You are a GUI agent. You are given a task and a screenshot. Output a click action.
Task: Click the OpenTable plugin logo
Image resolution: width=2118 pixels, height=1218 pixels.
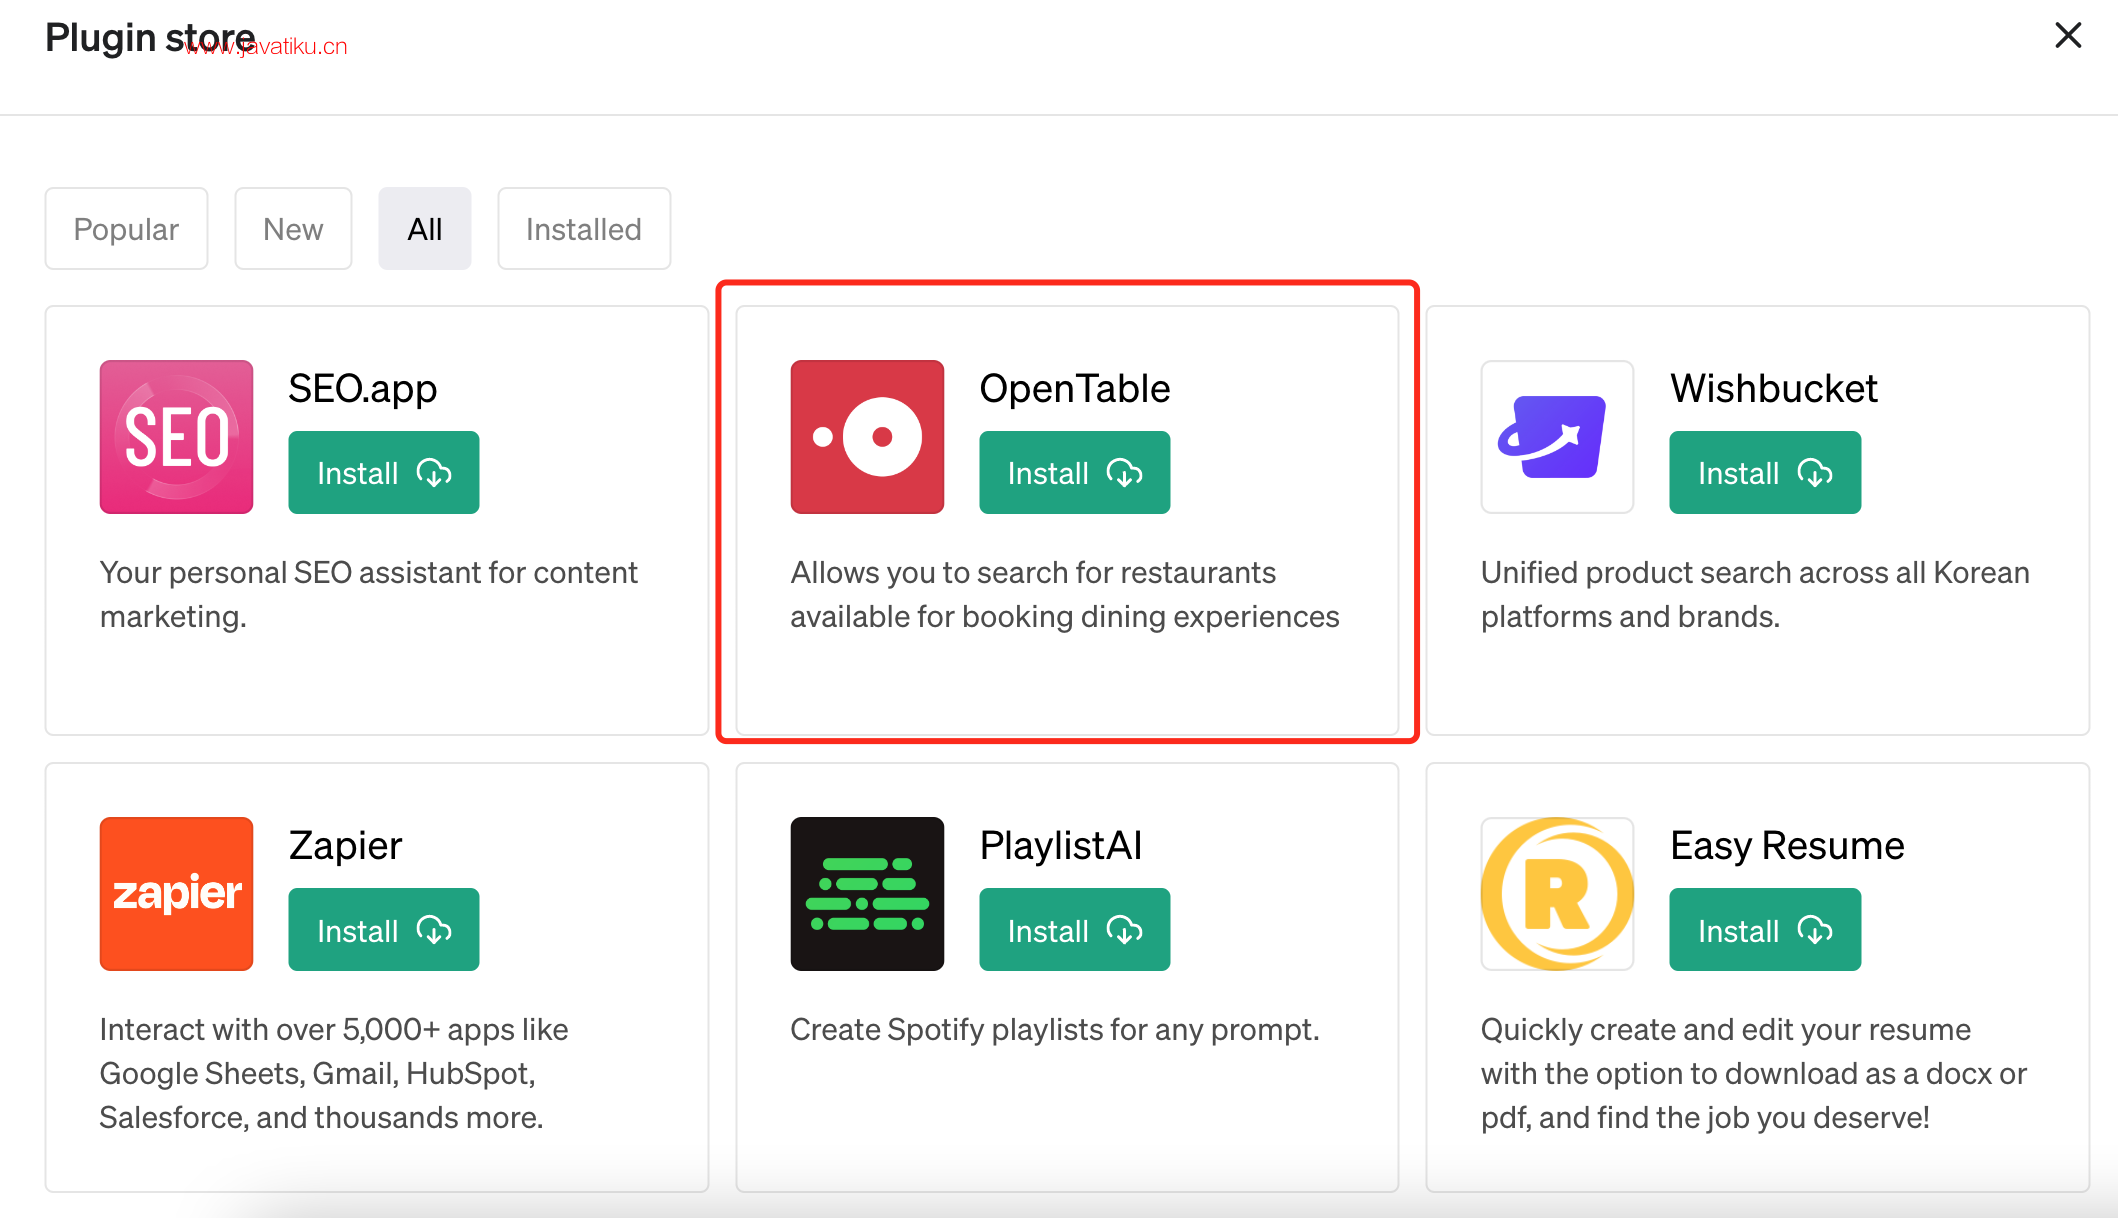(x=867, y=437)
